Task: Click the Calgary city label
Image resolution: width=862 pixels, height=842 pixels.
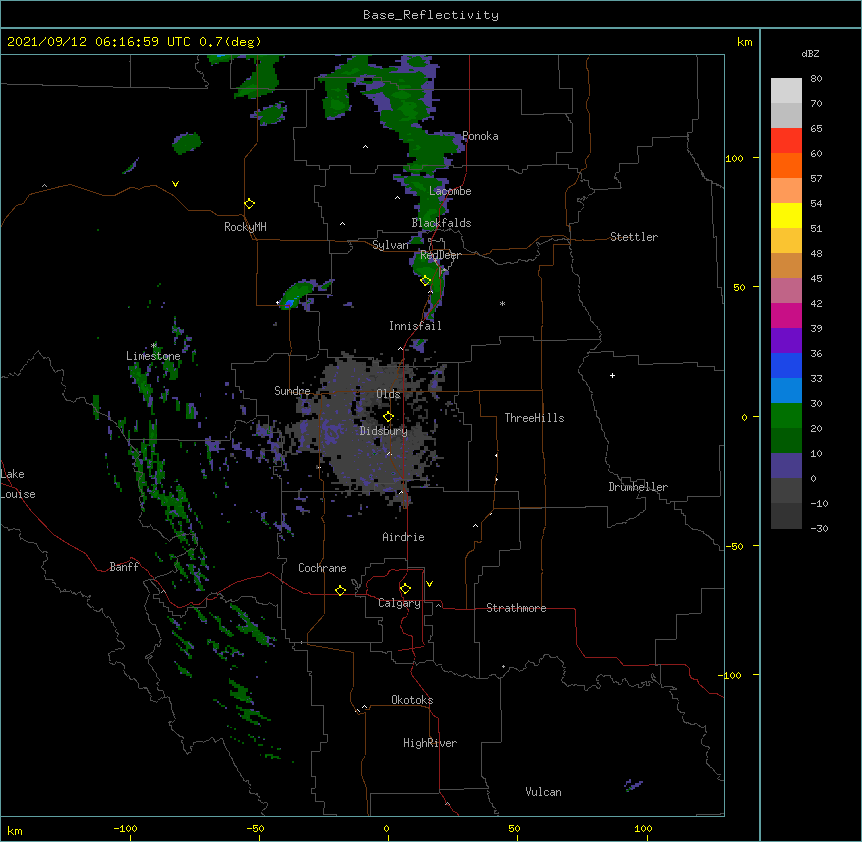Action: pos(399,603)
